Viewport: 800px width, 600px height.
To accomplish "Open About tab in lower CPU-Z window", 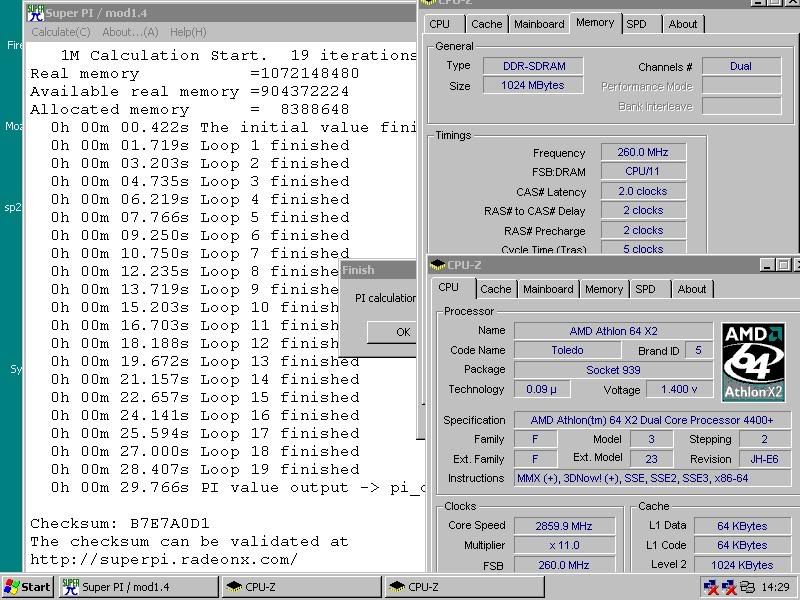I will click(x=692, y=289).
